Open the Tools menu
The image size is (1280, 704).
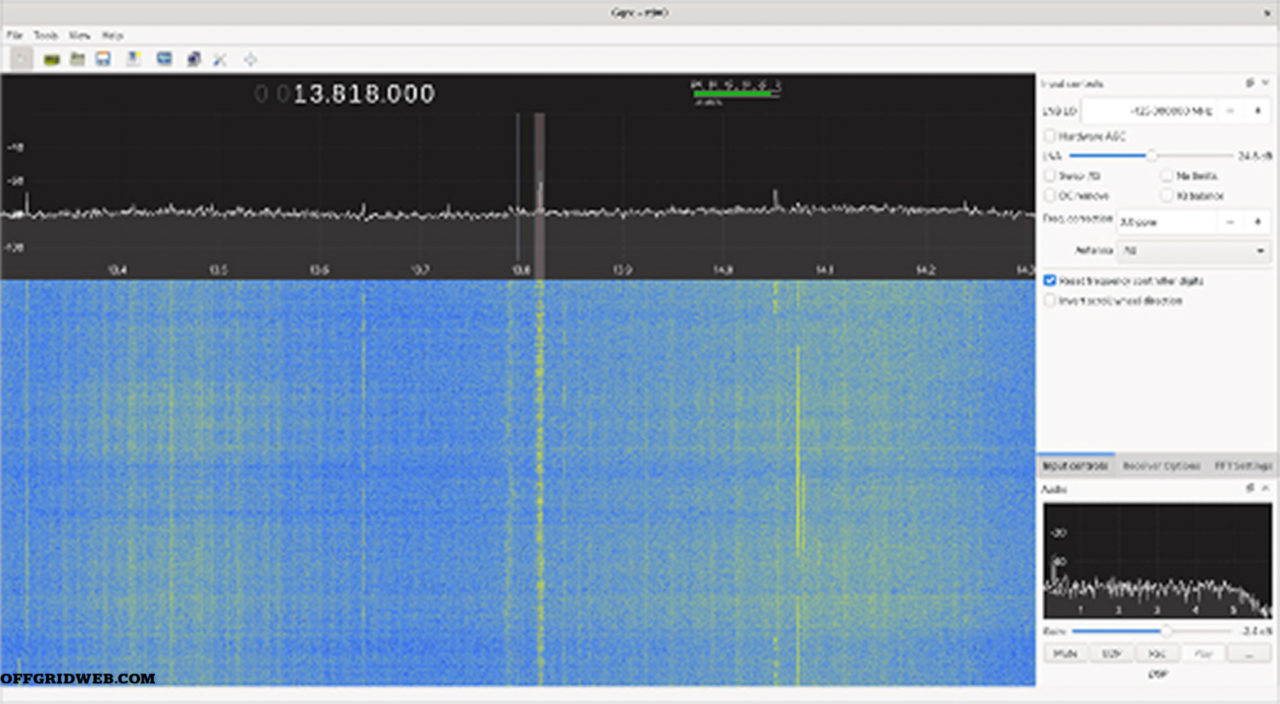point(45,34)
